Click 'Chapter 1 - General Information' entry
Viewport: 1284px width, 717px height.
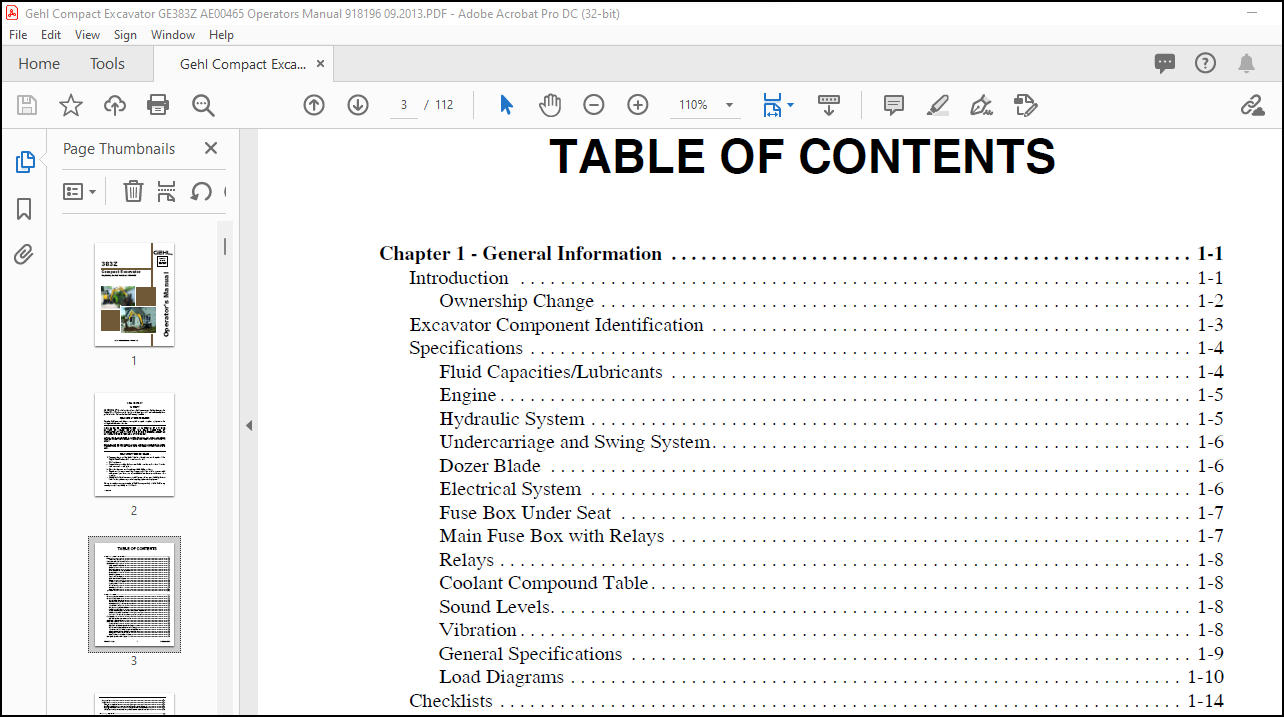pyautogui.click(x=520, y=254)
